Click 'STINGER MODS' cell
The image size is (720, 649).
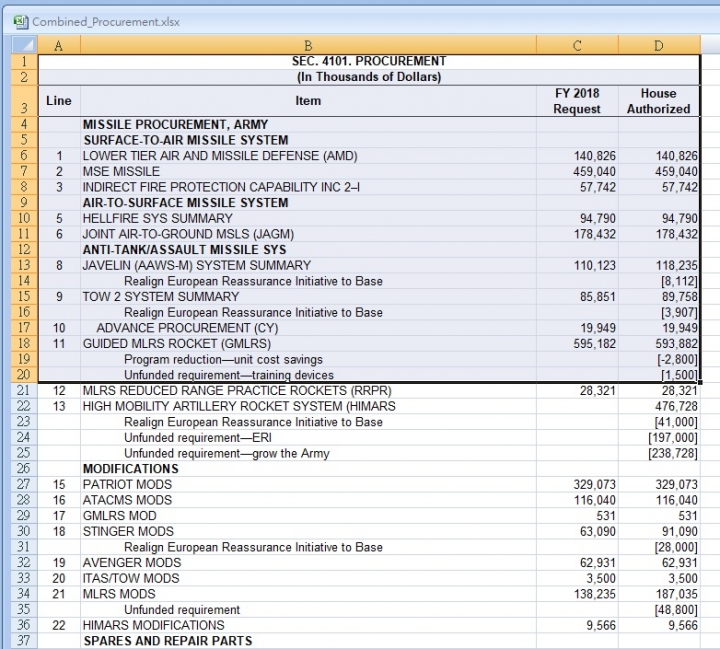pyautogui.click(x=308, y=531)
